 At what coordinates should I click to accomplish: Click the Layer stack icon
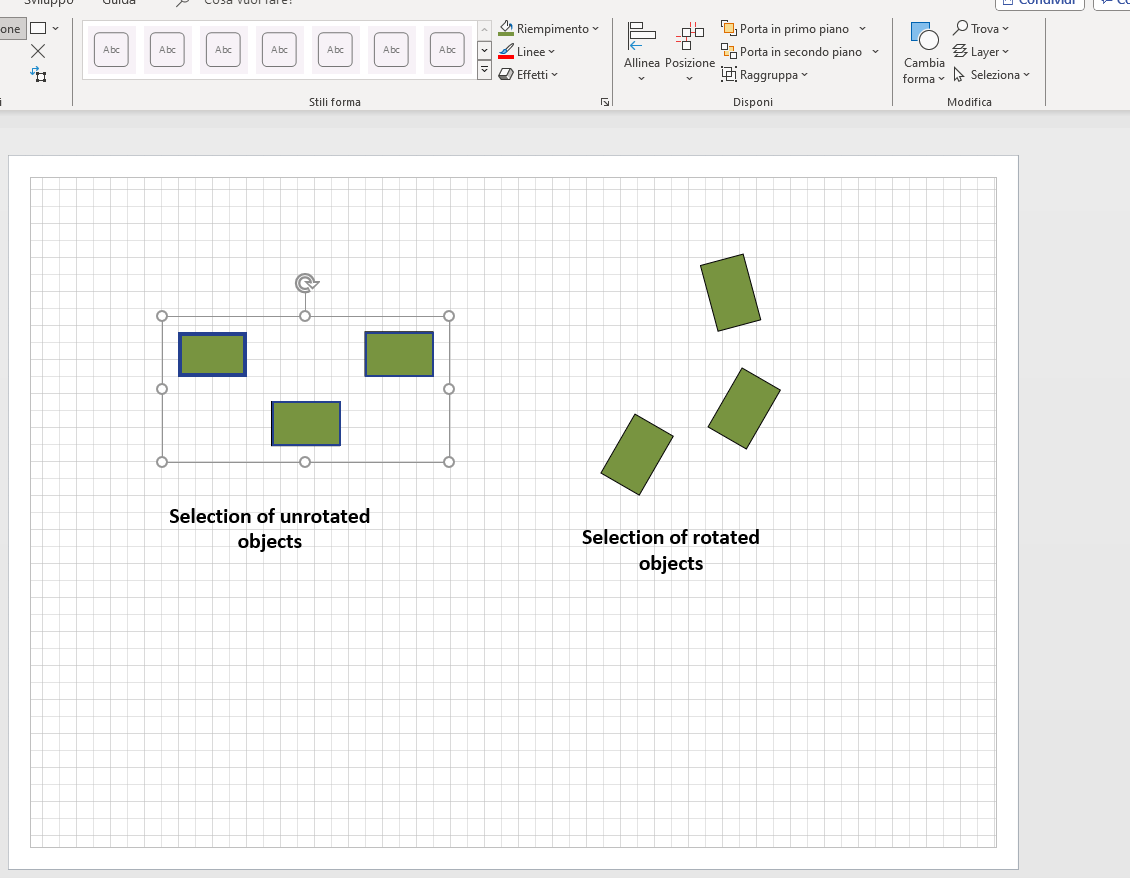point(960,51)
